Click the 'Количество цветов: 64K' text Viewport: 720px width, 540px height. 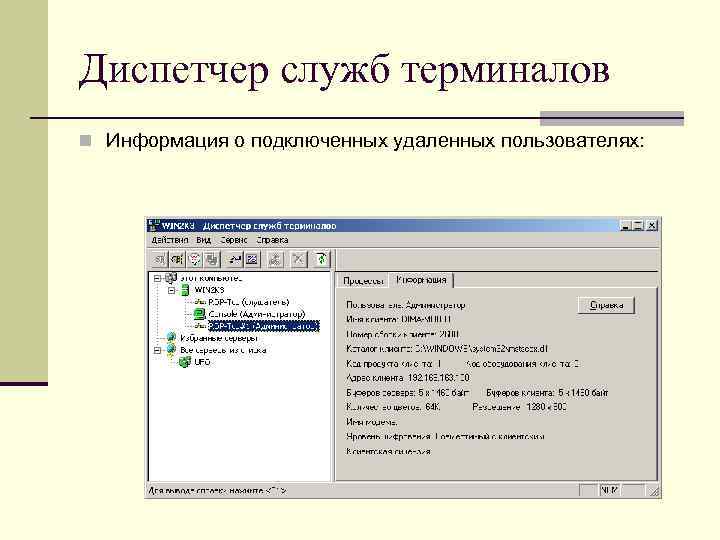(x=393, y=407)
